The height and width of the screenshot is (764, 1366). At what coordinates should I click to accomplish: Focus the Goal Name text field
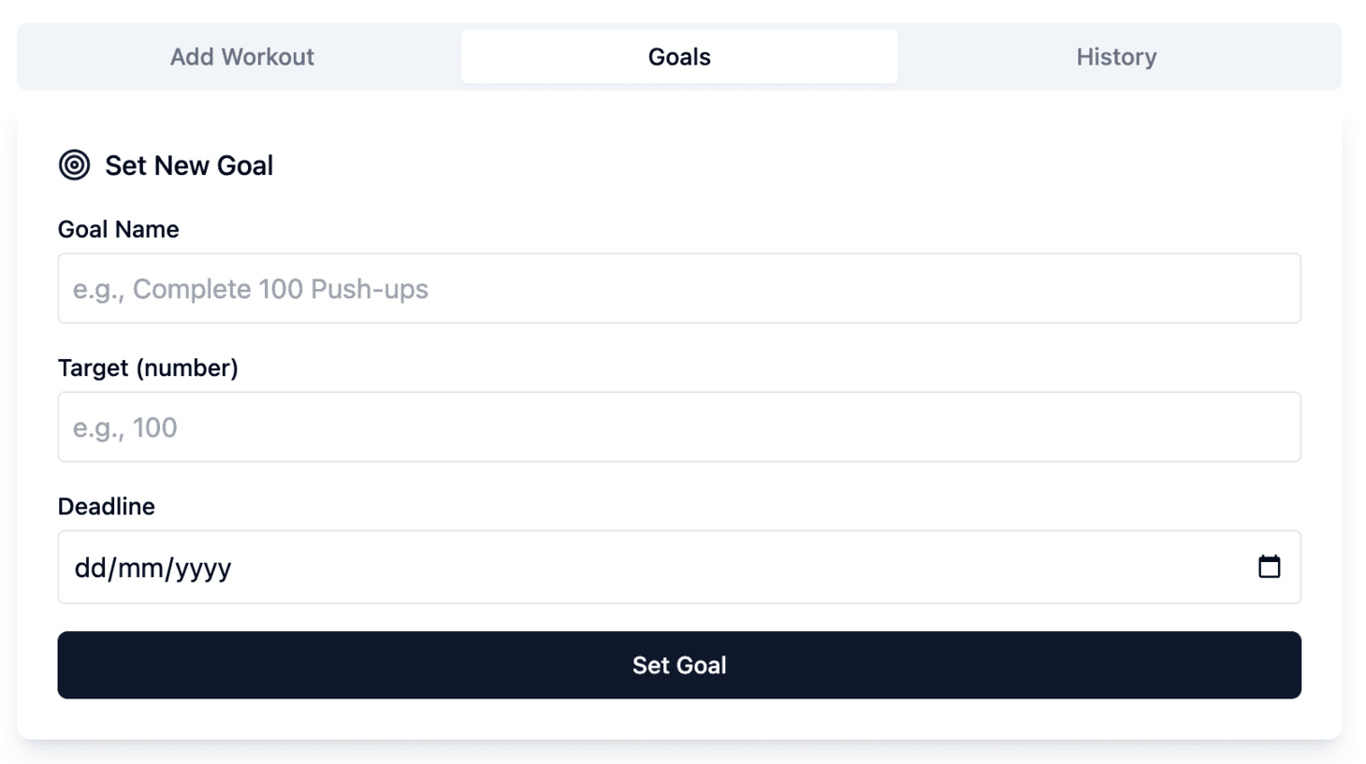679,288
